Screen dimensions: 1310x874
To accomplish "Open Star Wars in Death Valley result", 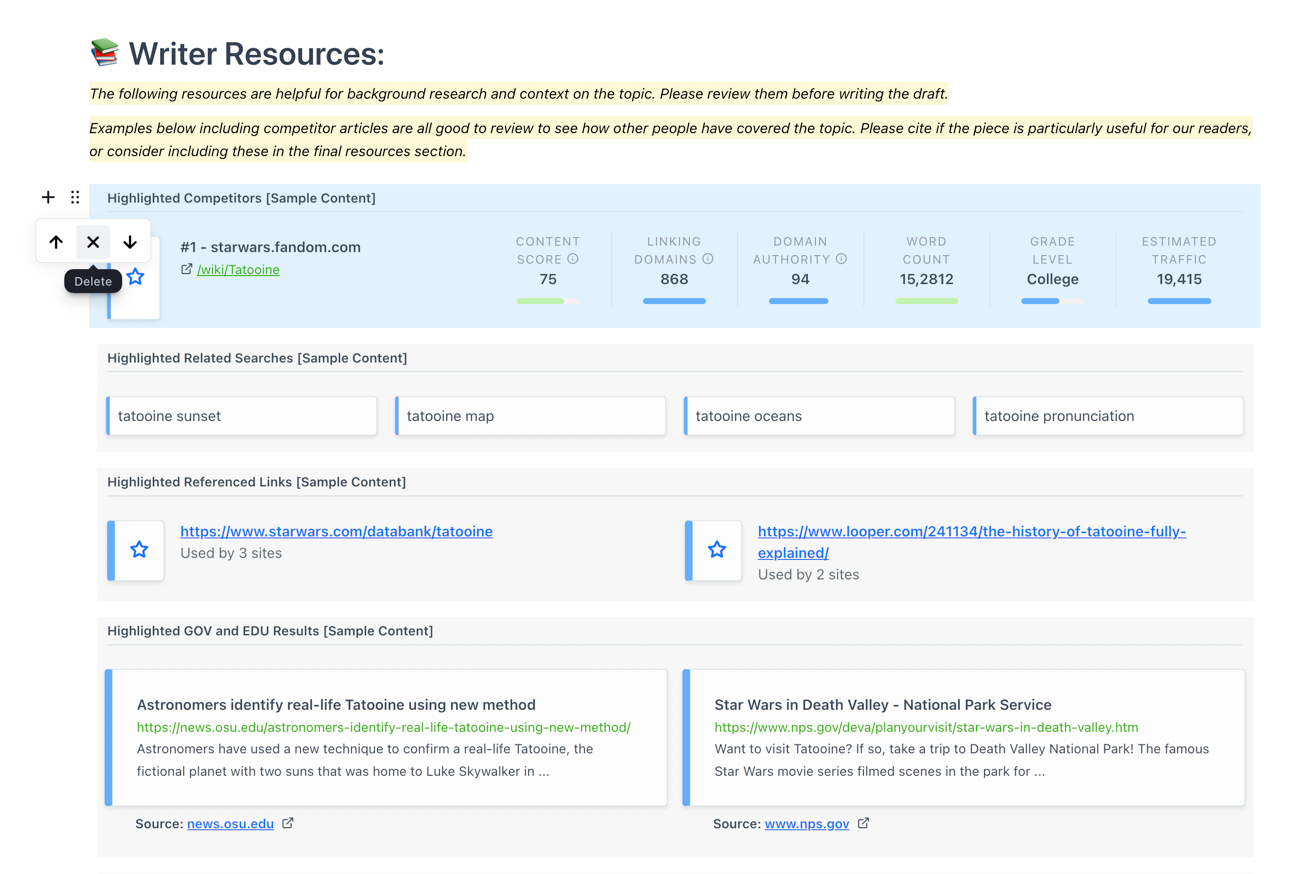I will click(x=883, y=705).
